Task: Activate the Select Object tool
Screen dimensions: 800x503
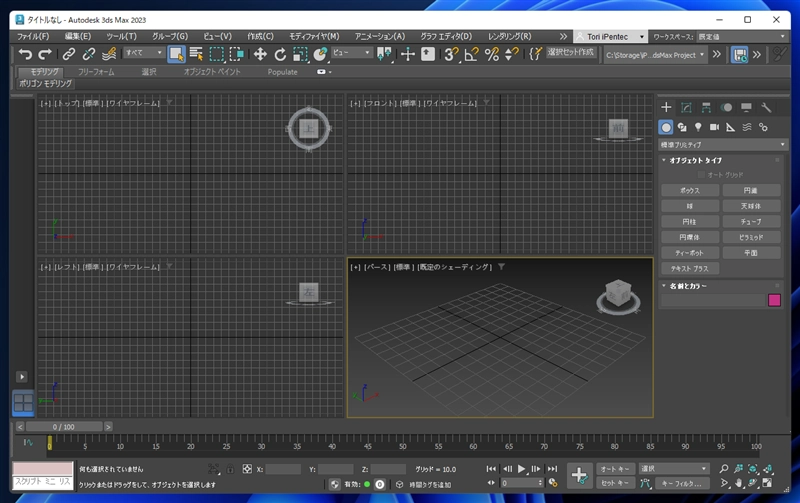Action: tap(176, 54)
